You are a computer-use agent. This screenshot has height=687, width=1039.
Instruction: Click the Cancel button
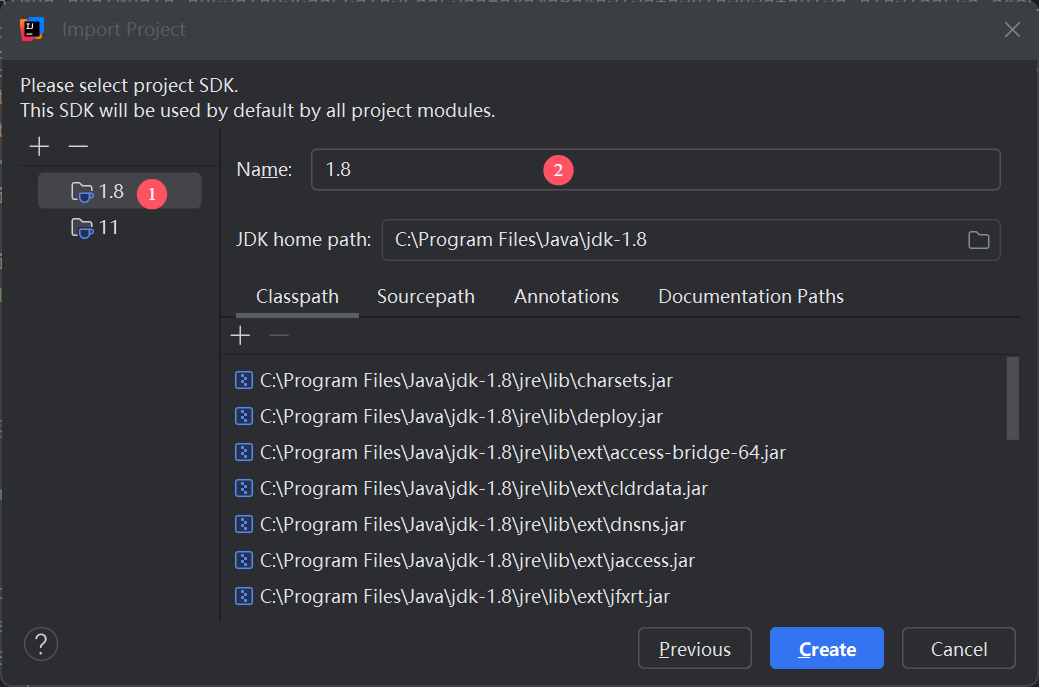tap(958, 649)
